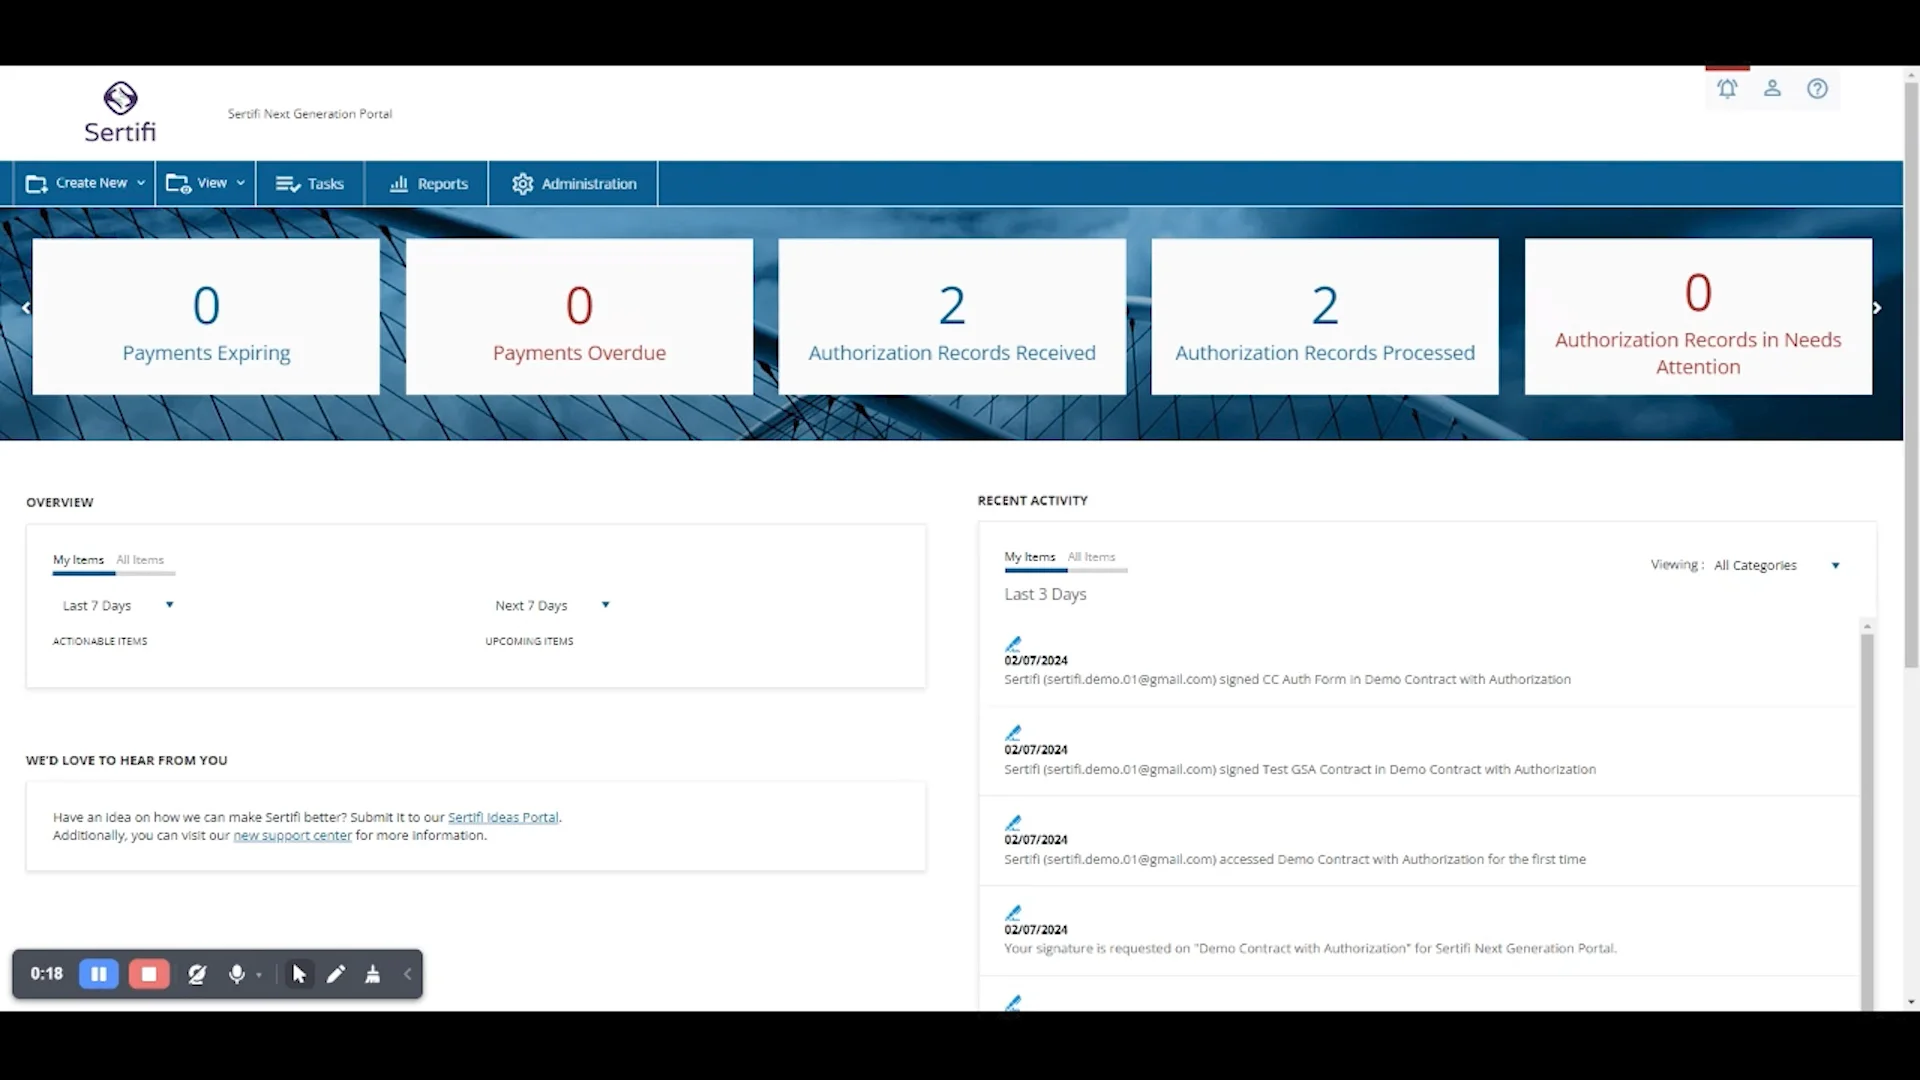
Task: Open the Administration settings gear
Action: tap(573, 183)
